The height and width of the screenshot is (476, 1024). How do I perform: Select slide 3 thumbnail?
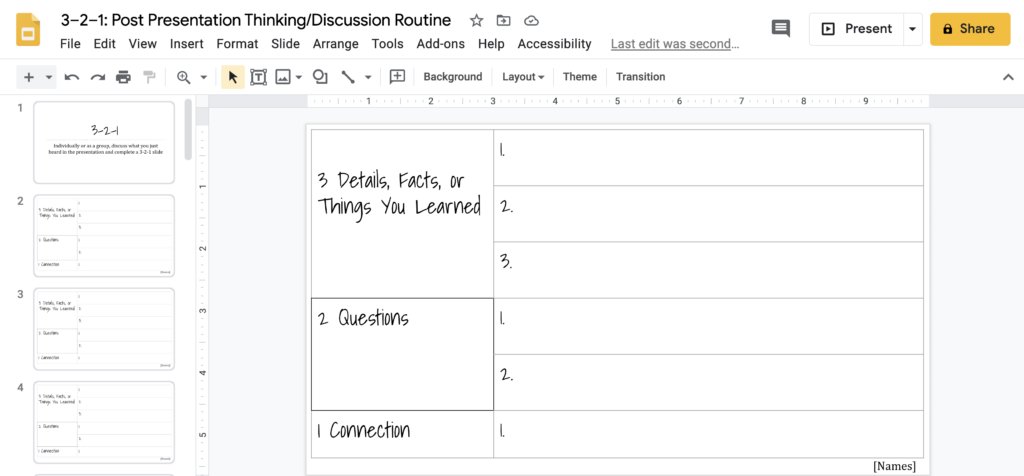[x=104, y=329]
